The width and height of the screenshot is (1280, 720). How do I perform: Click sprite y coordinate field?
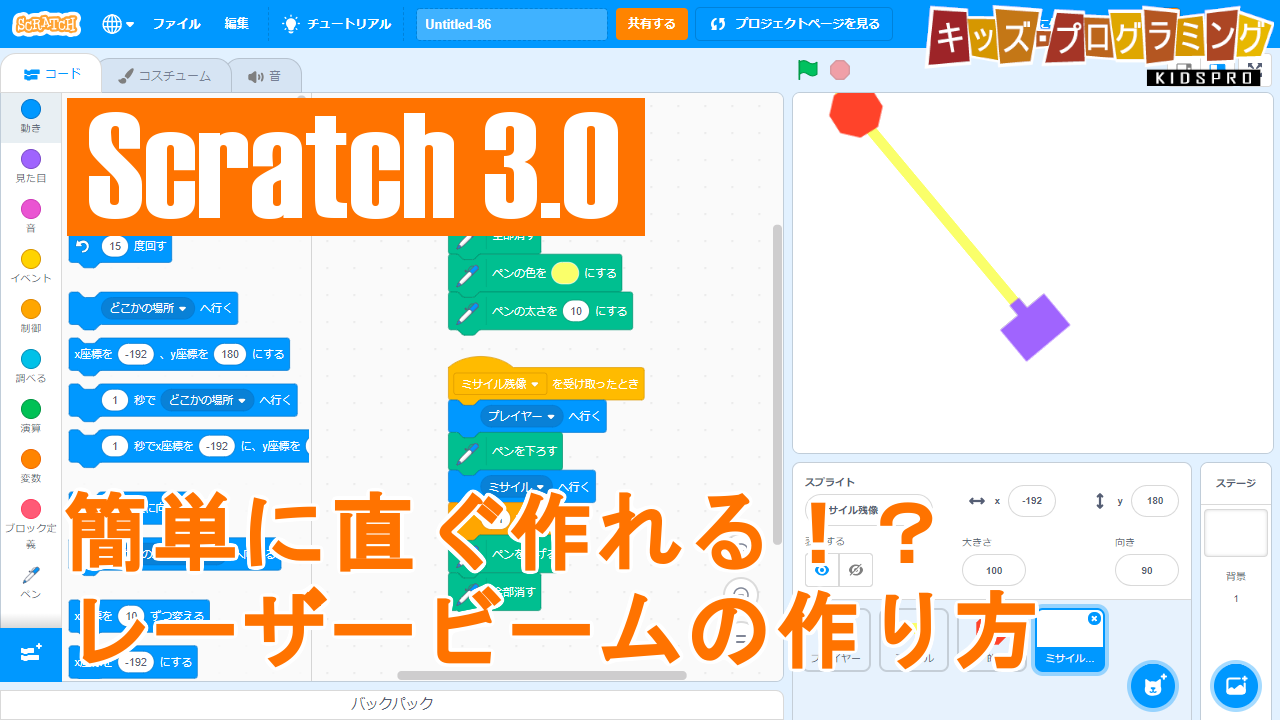click(x=1155, y=501)
